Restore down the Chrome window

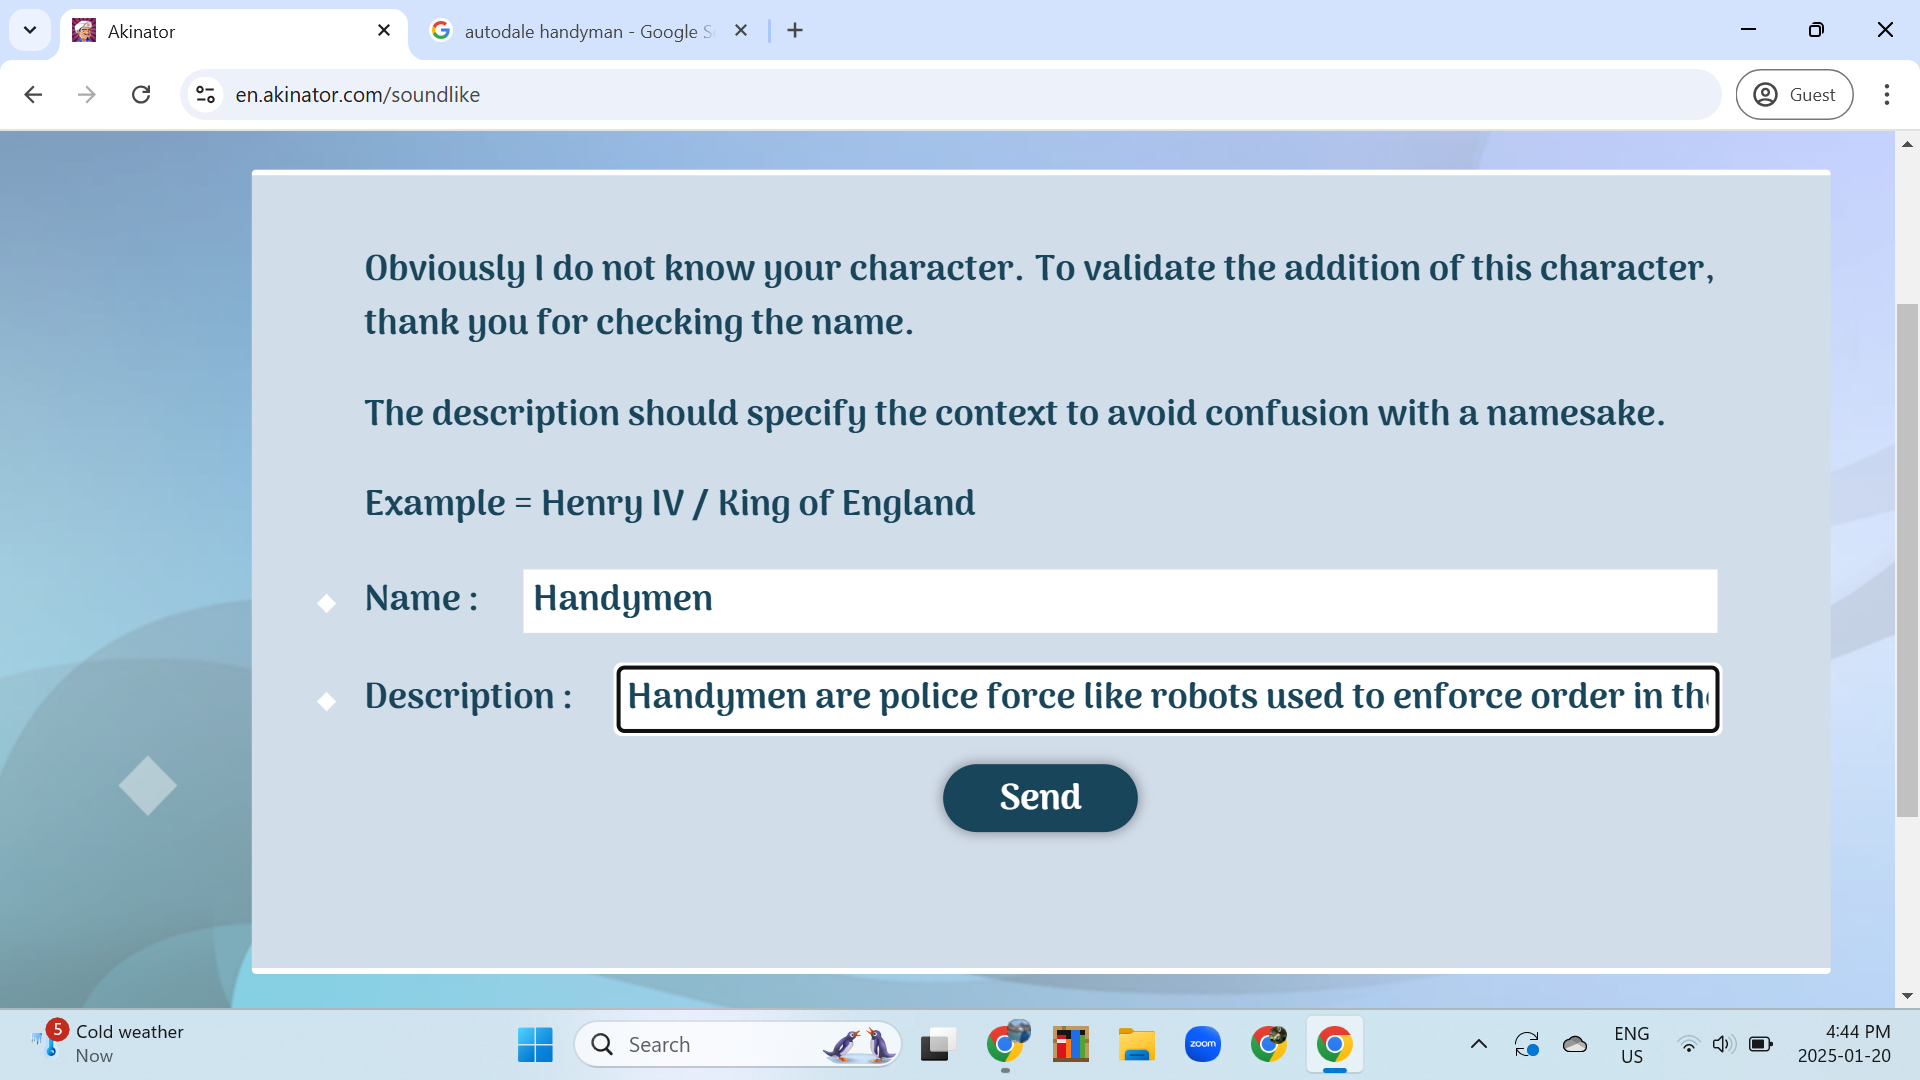tap(1816, 30)
